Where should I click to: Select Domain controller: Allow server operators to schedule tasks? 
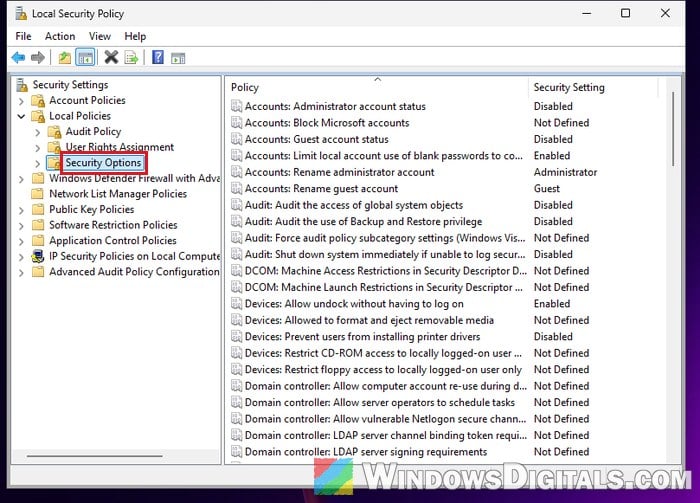(x=379, y=403)
